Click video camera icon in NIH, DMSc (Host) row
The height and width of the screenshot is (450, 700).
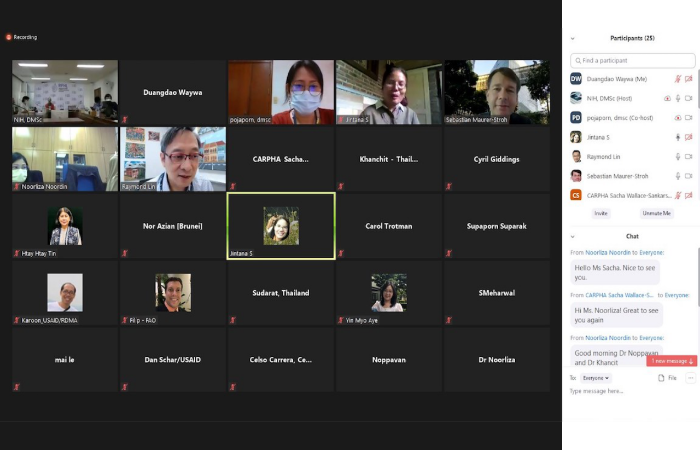pos(689,98)
